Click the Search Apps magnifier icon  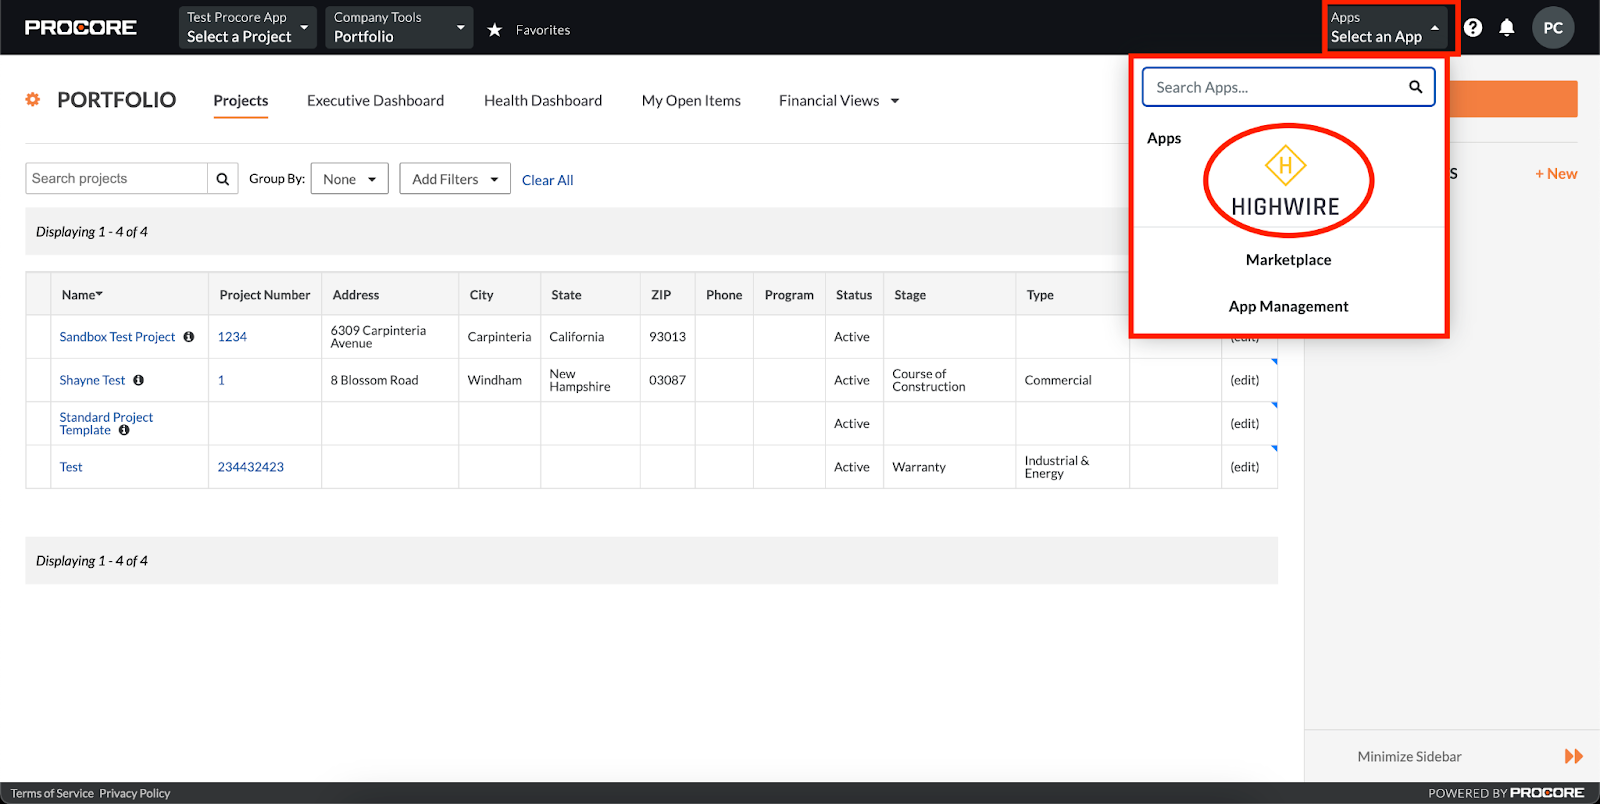pyautogui.click(x=1416, y=87)
